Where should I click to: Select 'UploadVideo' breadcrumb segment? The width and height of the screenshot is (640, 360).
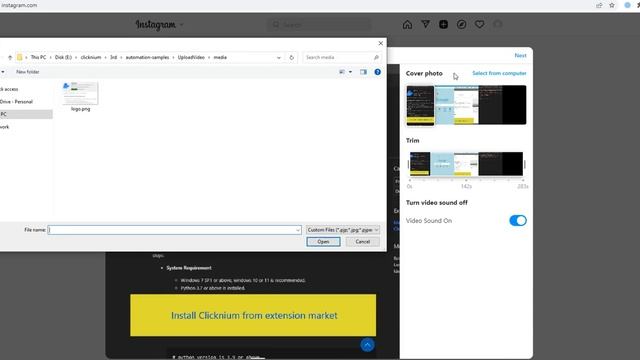191,58
